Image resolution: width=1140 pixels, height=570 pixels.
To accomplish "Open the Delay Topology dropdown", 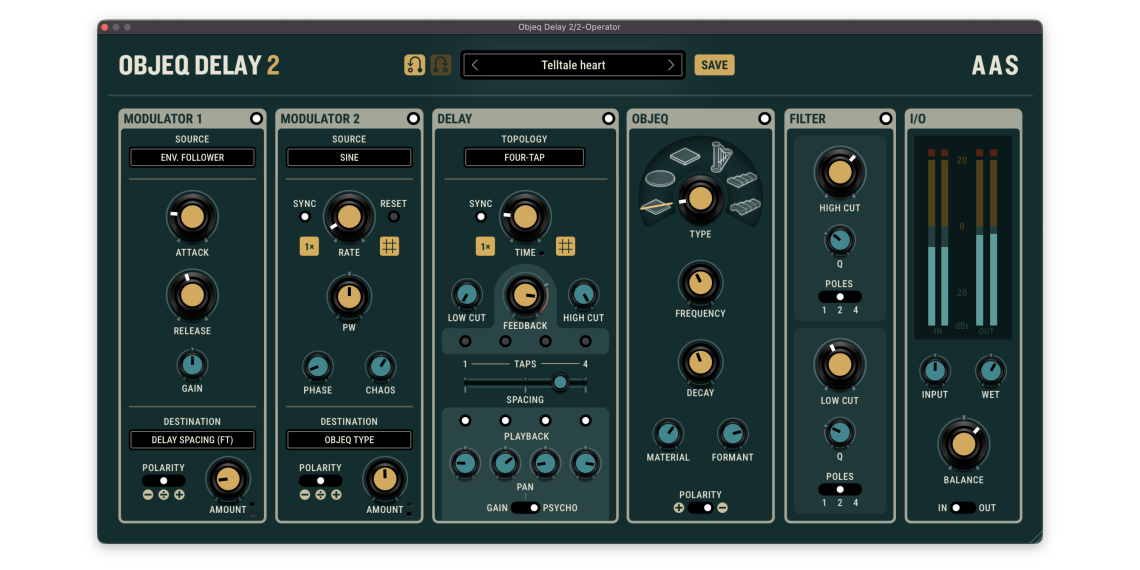I will tap(524, 158).
